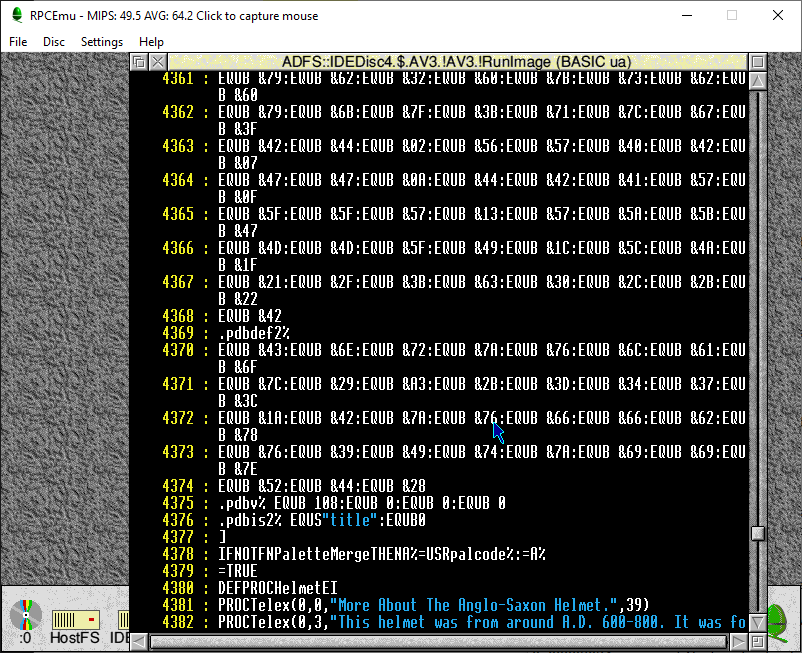Click the vertical scrollbar slider thumb
This screenshot has width=802, height=653.
pyautogui.click(x=758, y=533)
